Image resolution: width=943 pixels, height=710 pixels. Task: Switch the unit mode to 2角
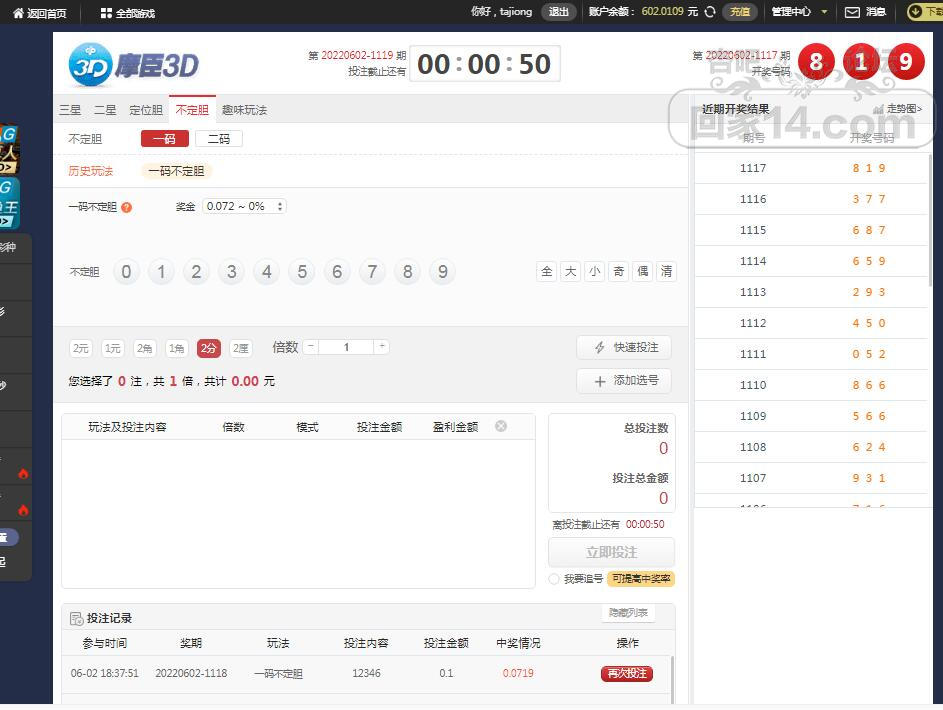[x=145, y=348]
